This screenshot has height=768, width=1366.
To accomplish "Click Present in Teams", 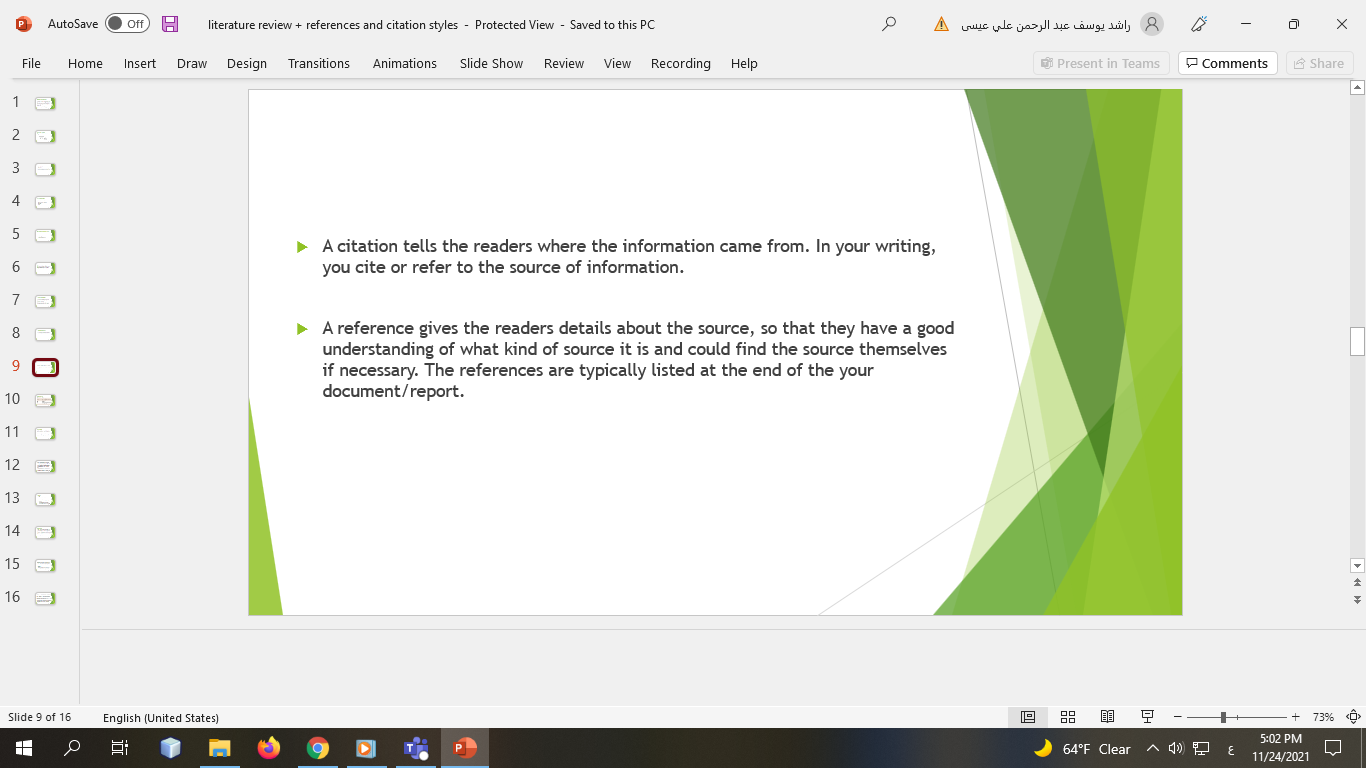I will (1101, 62).
